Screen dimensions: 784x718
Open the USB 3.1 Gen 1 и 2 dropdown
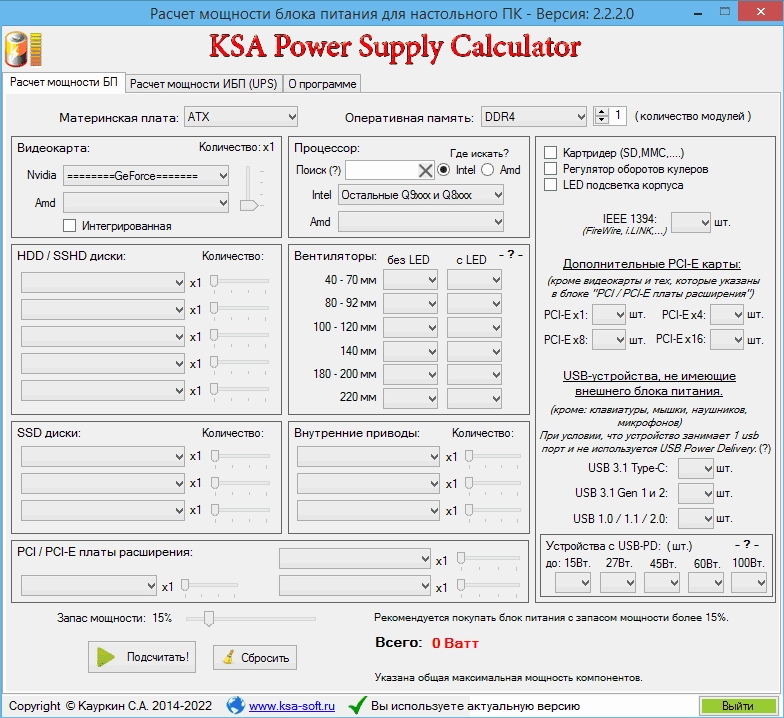click(696, 494)
